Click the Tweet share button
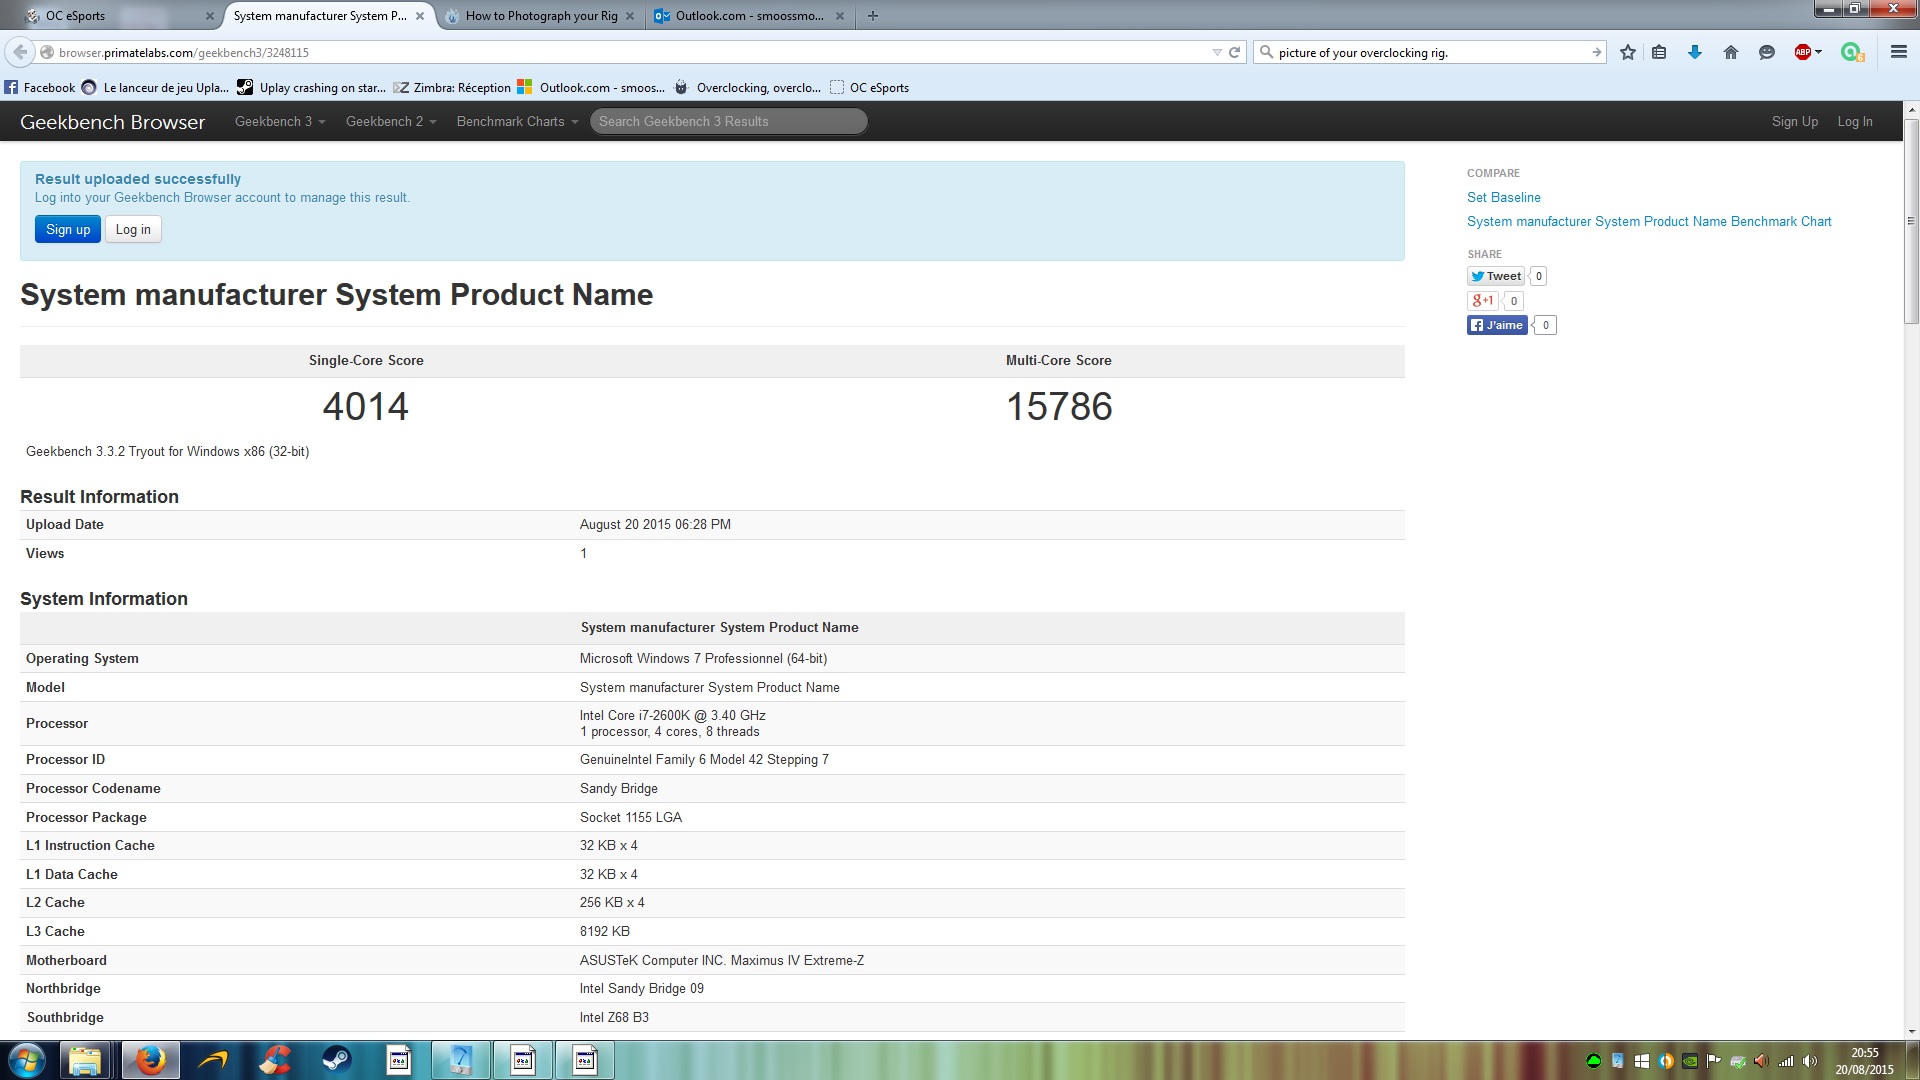Screen dimensions: 1920x1080 point(1496,276)
